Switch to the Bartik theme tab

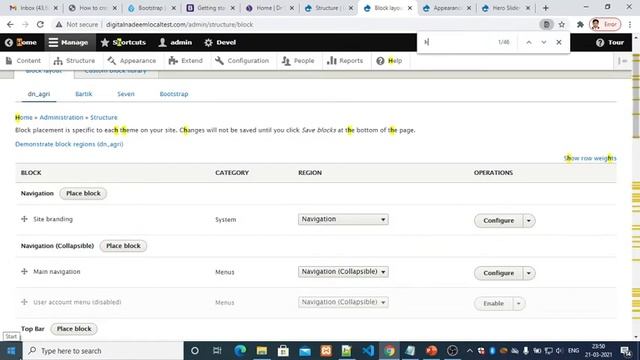point(84,94)
